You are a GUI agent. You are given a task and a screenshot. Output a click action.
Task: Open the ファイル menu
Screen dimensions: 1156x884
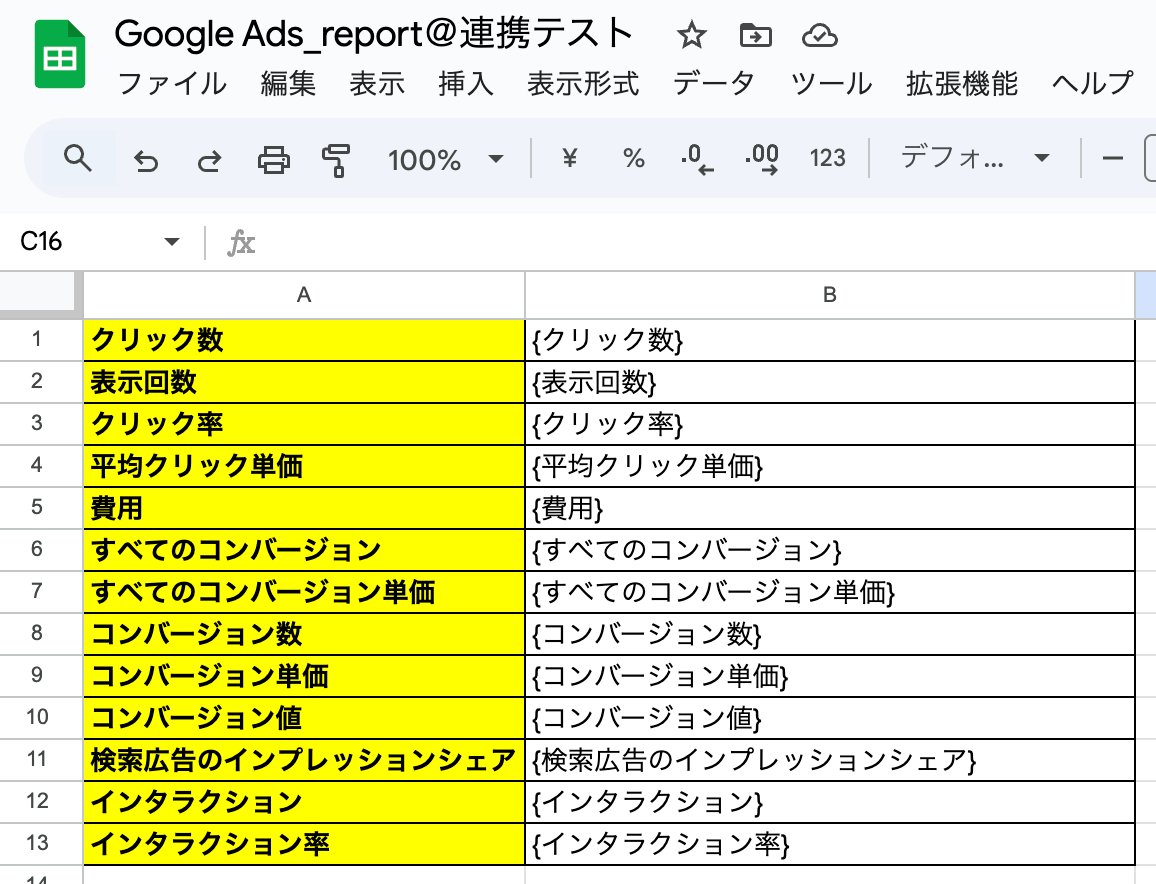(172, 83)
